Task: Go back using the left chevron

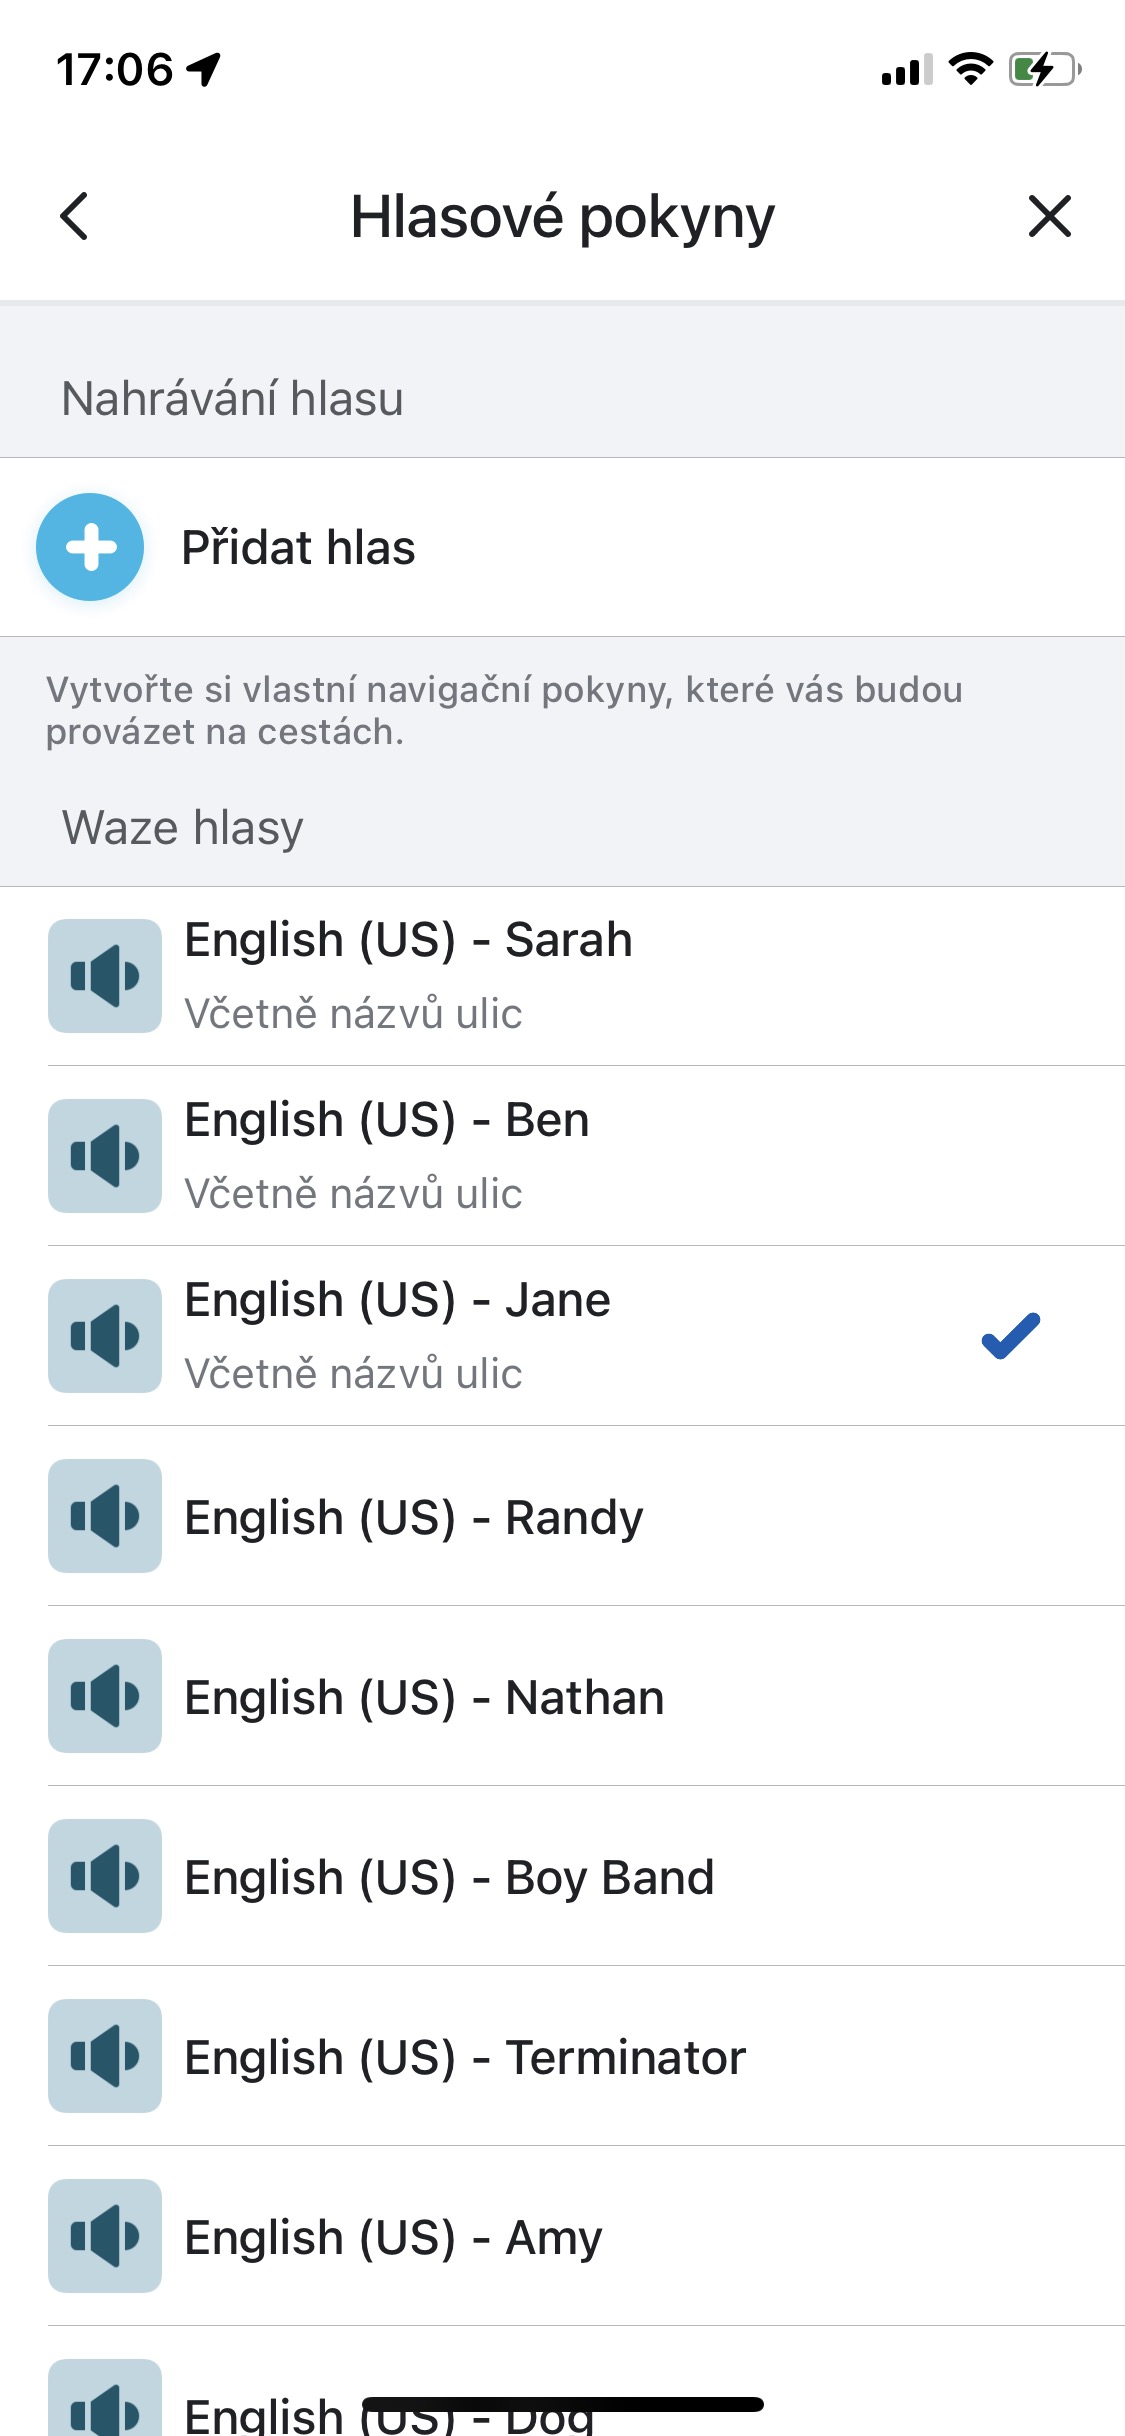Action: pyautogui.click(x=75, y=216)
